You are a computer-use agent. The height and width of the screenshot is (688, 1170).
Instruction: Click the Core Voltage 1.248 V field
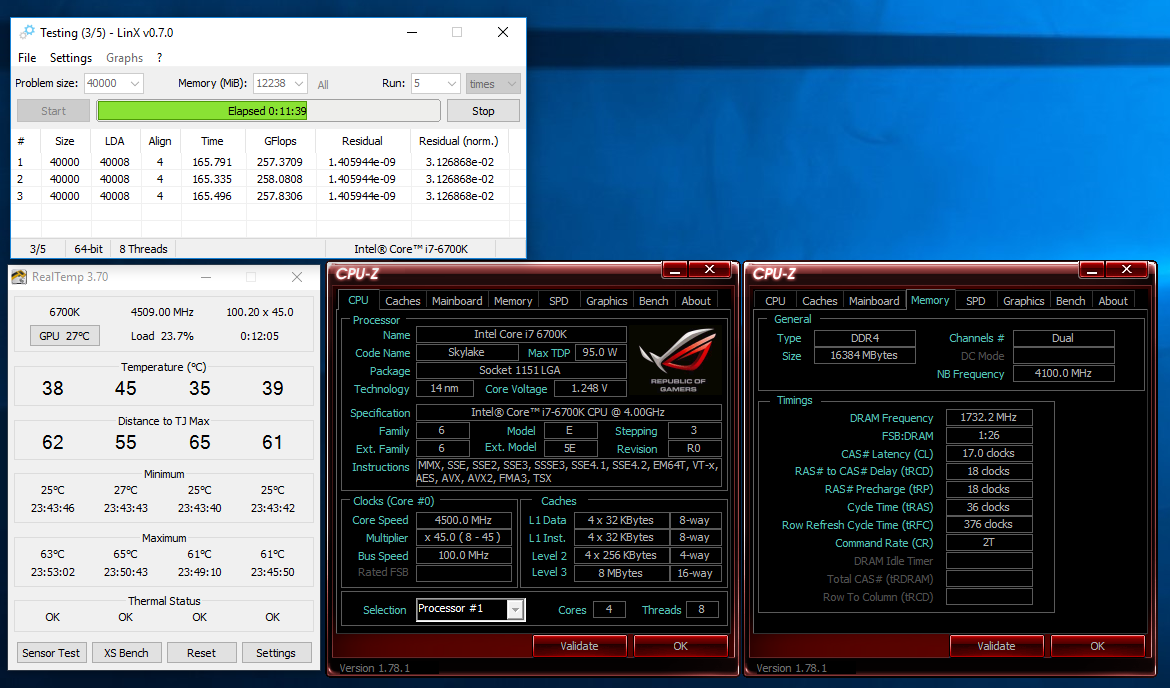[x=589, y=389]
